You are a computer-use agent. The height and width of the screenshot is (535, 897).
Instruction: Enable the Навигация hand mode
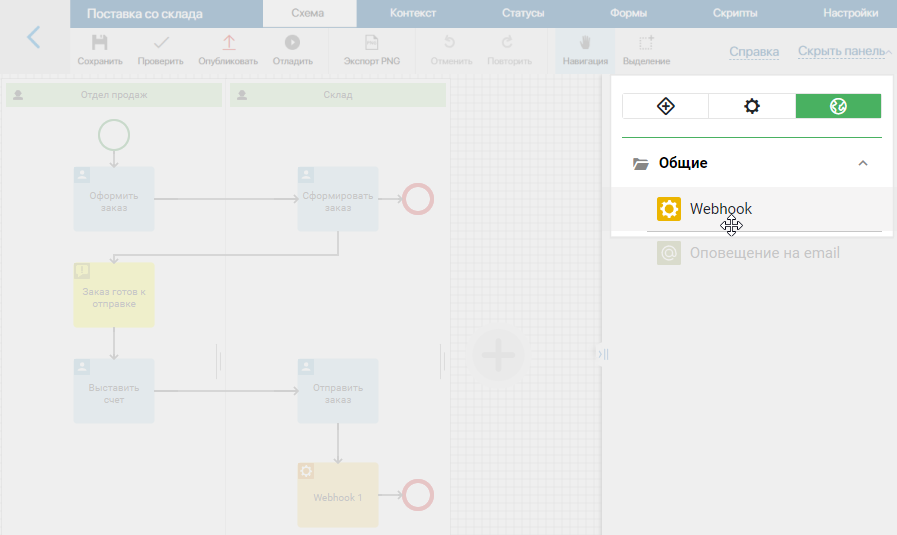(x=585, y=50)
